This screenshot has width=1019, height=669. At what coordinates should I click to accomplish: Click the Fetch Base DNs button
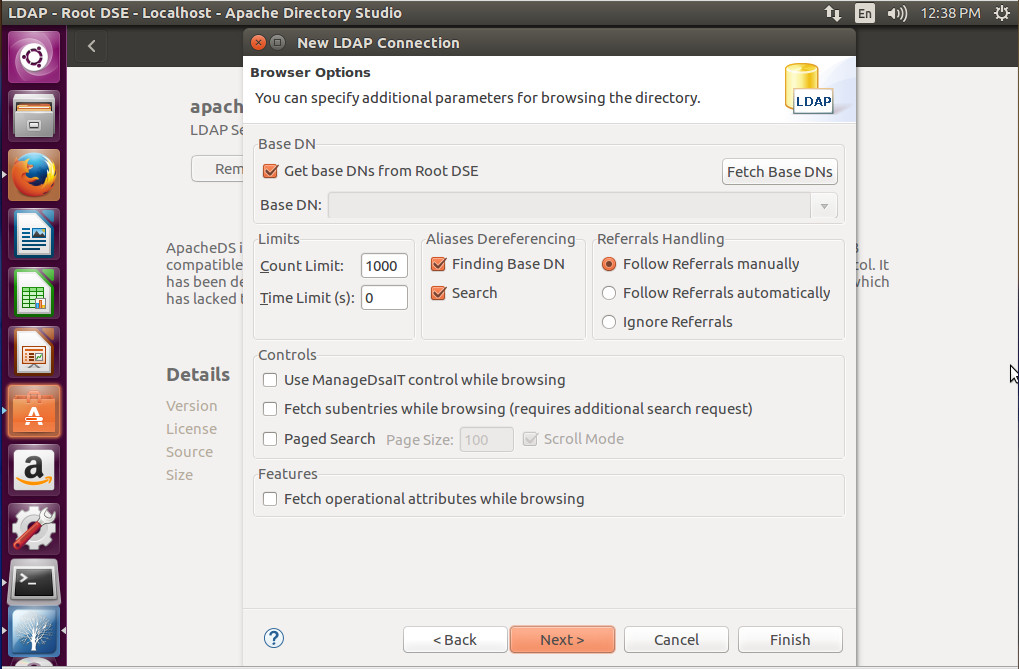tap(779, 172)
